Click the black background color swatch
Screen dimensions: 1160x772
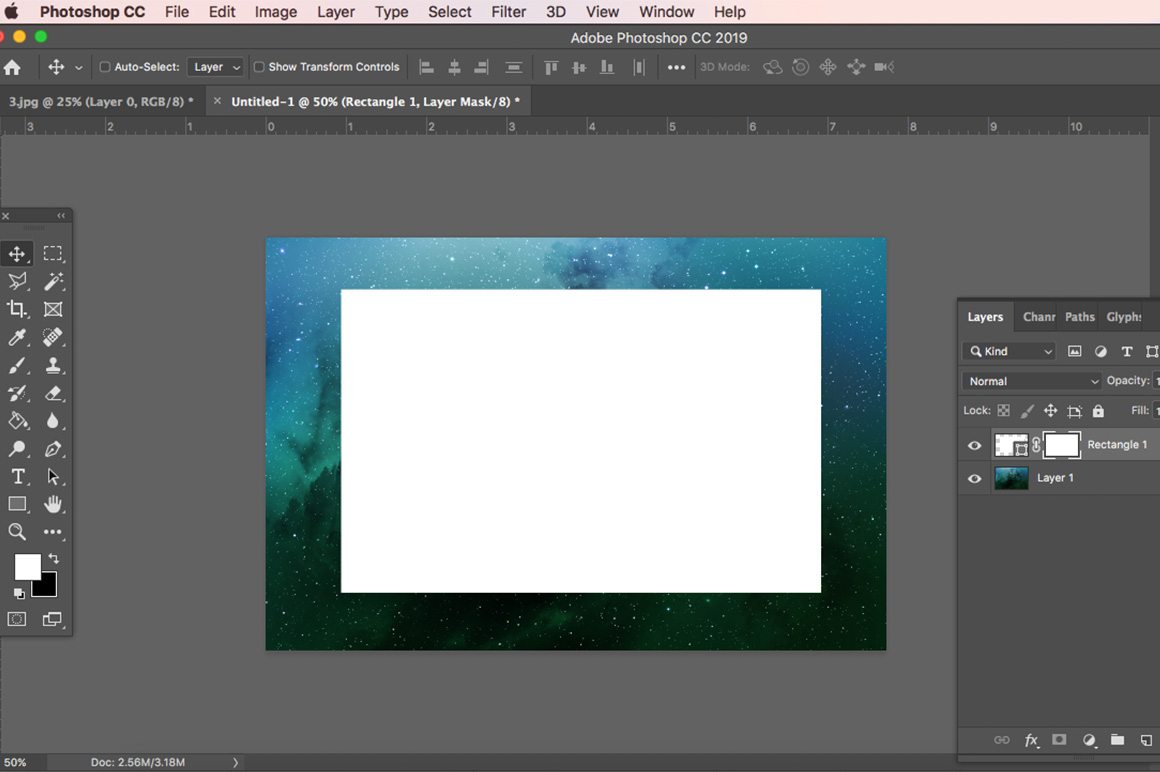point(47,588)
